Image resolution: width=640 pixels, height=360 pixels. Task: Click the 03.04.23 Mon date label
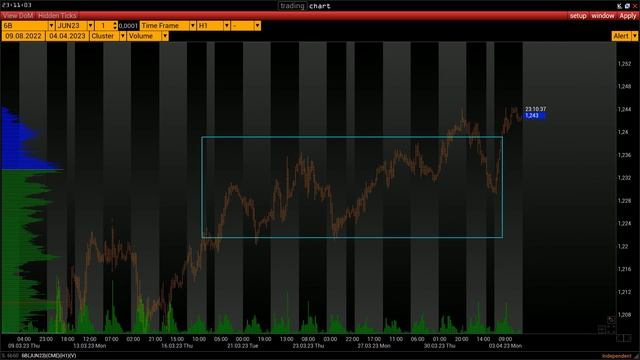click(x=505, y=346)
